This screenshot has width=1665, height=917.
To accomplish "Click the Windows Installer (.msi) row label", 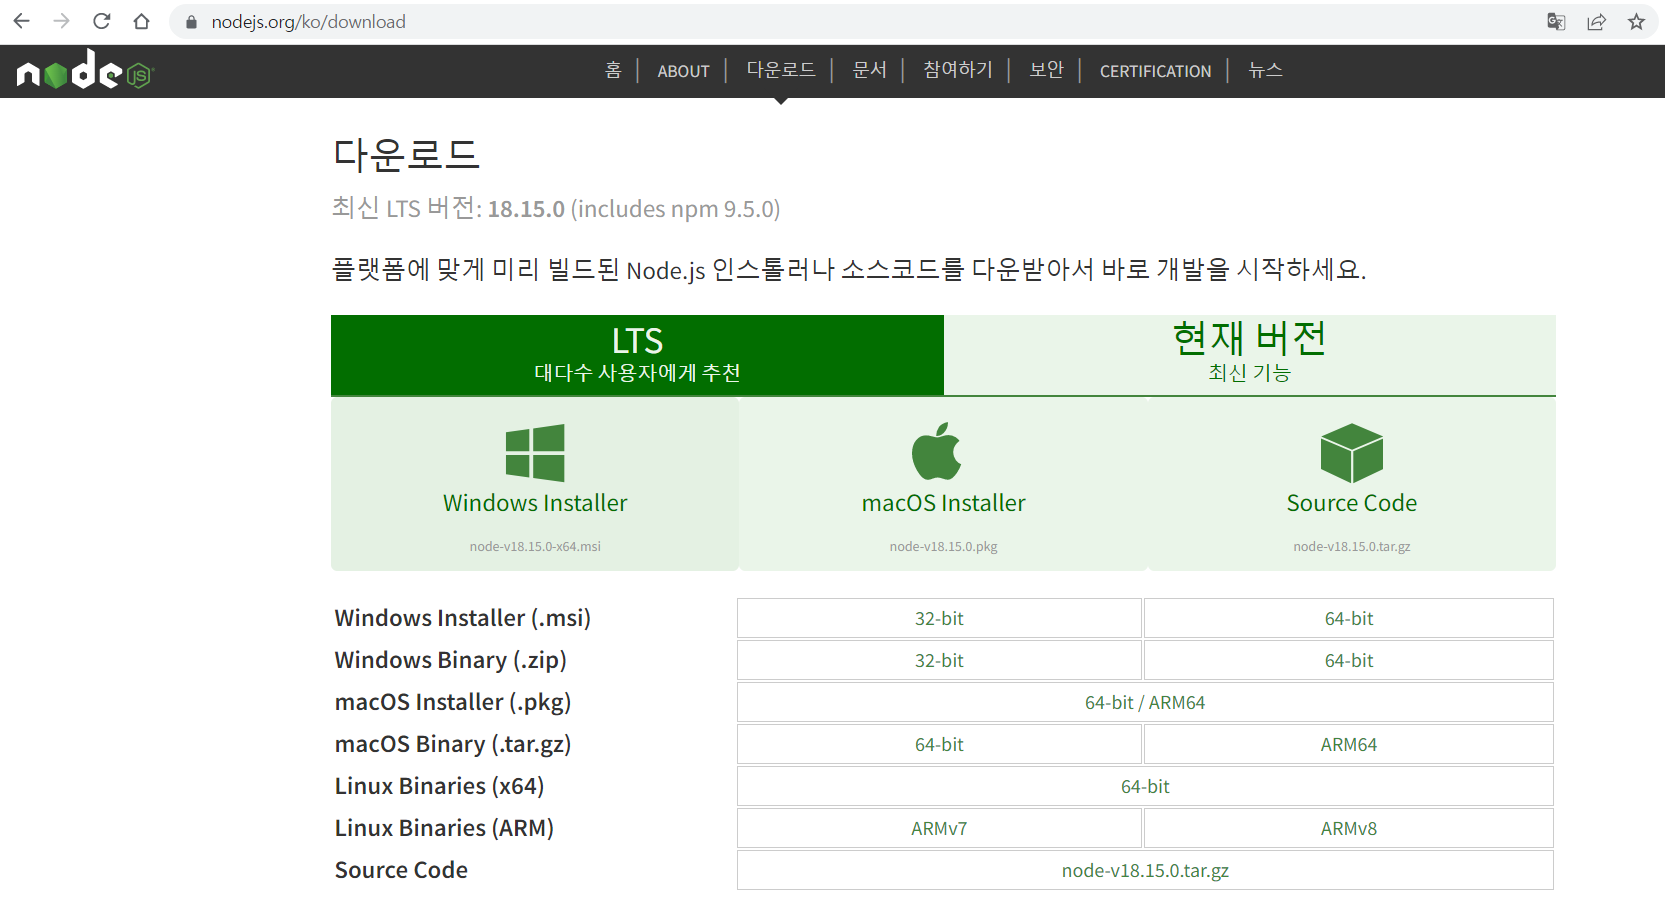I will [463, 618].
